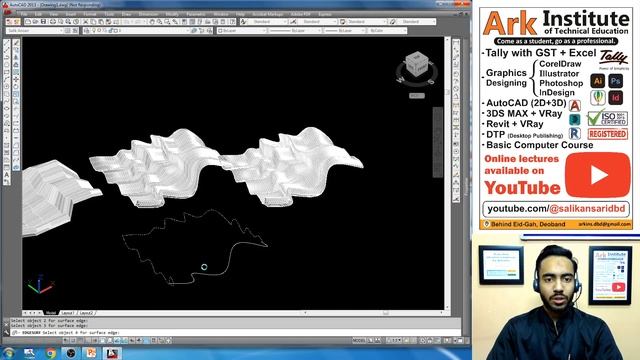Open the workspace selection dropdown

click(34, 31)
